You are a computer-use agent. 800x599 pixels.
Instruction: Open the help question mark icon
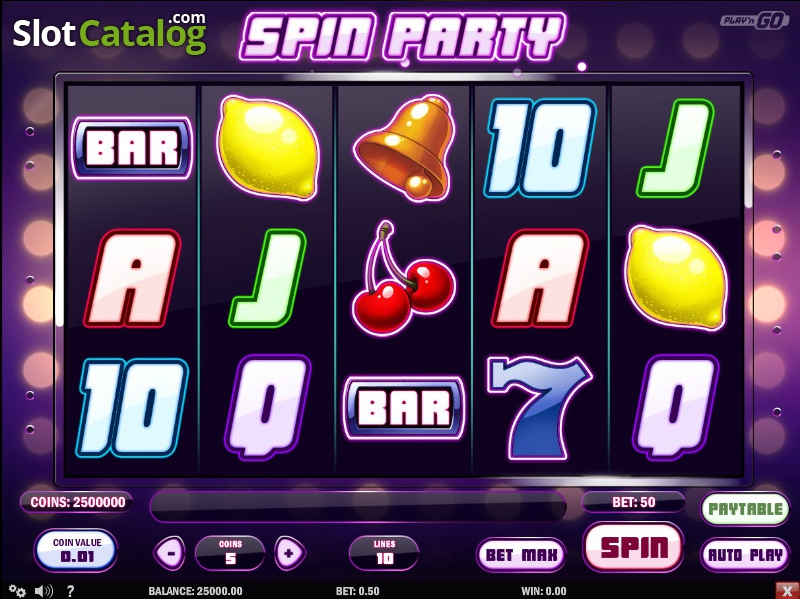pos(70,591)
